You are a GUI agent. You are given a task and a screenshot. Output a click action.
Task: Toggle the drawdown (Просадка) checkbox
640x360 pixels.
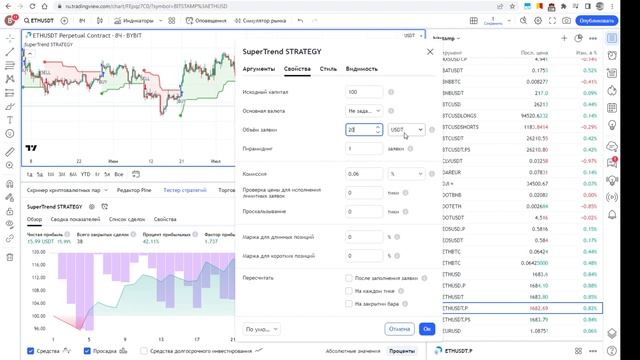pyautogui.click(x=87, y=351)
